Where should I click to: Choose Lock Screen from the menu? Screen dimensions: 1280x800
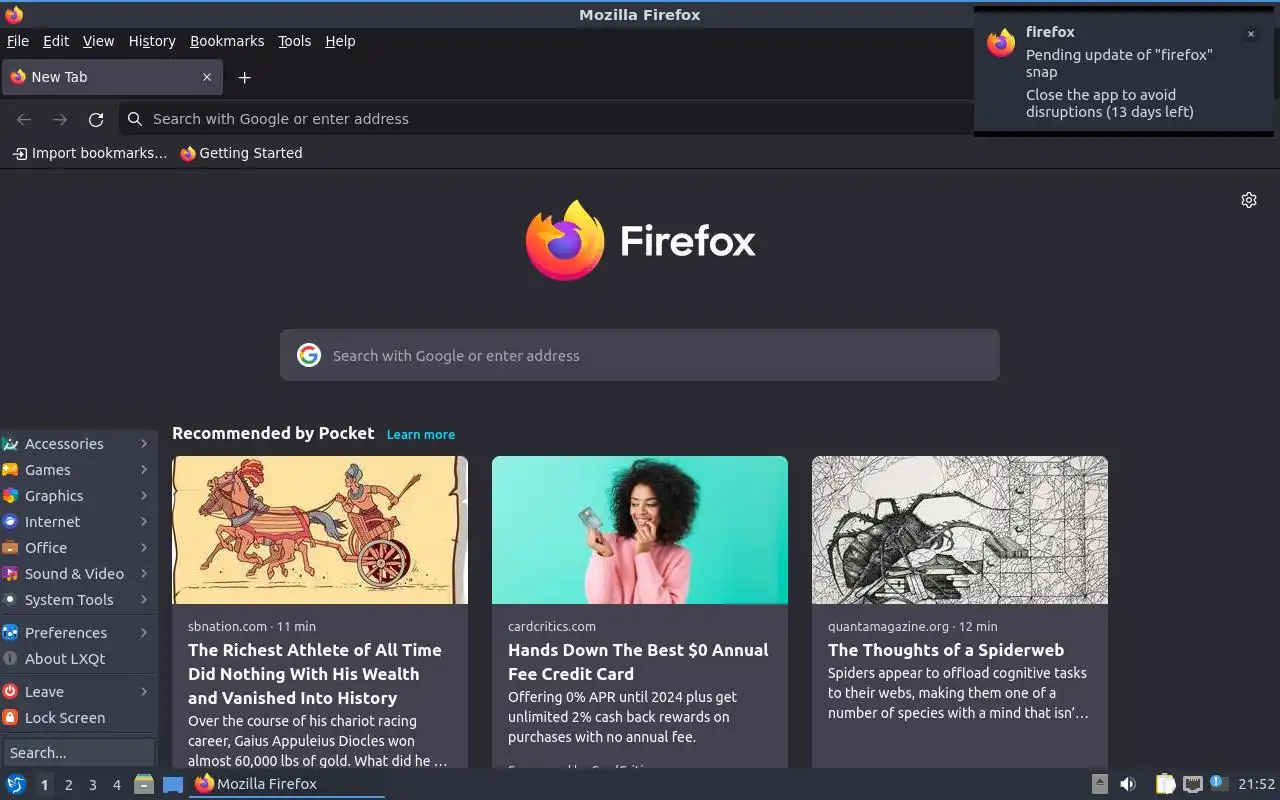(x=78, y=718)
